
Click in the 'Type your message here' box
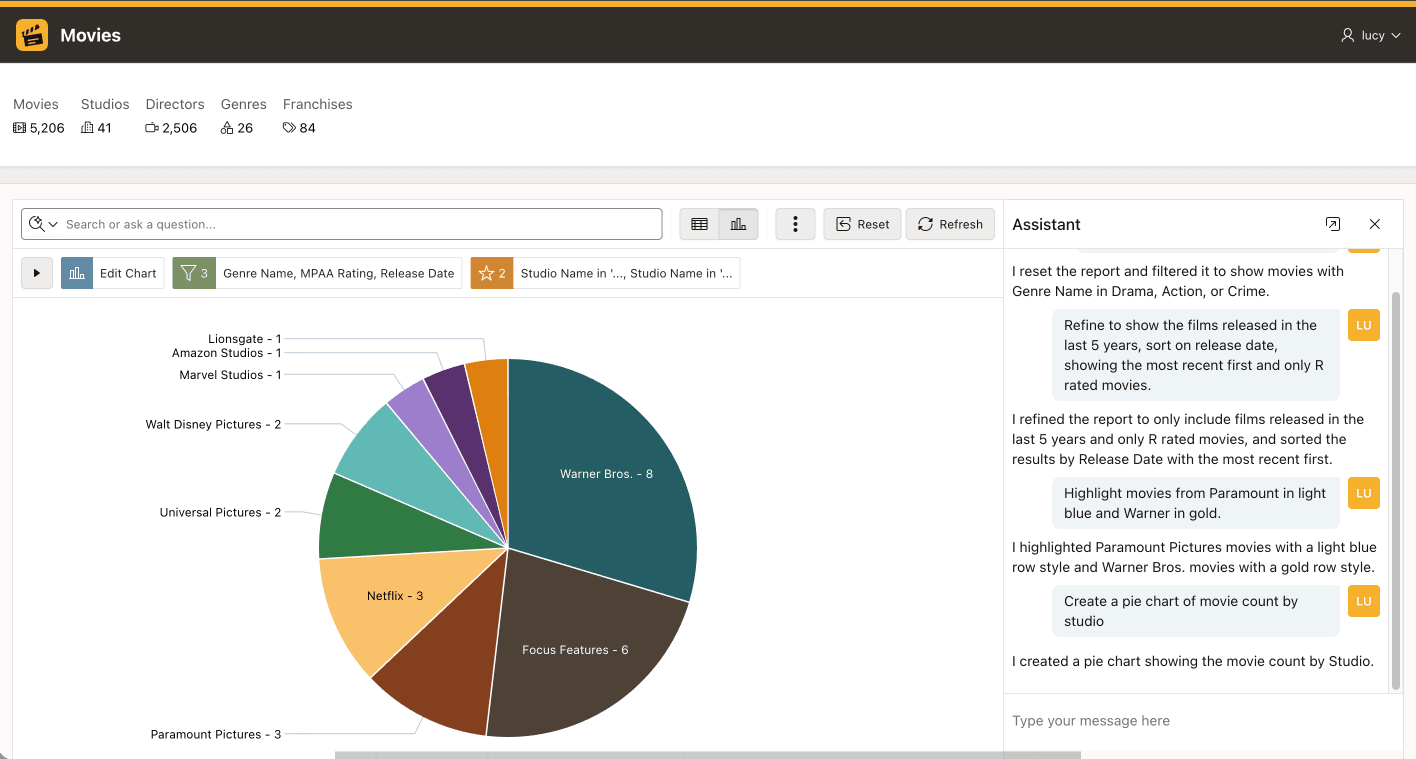pyautogui.click(x=1203, y=721)
